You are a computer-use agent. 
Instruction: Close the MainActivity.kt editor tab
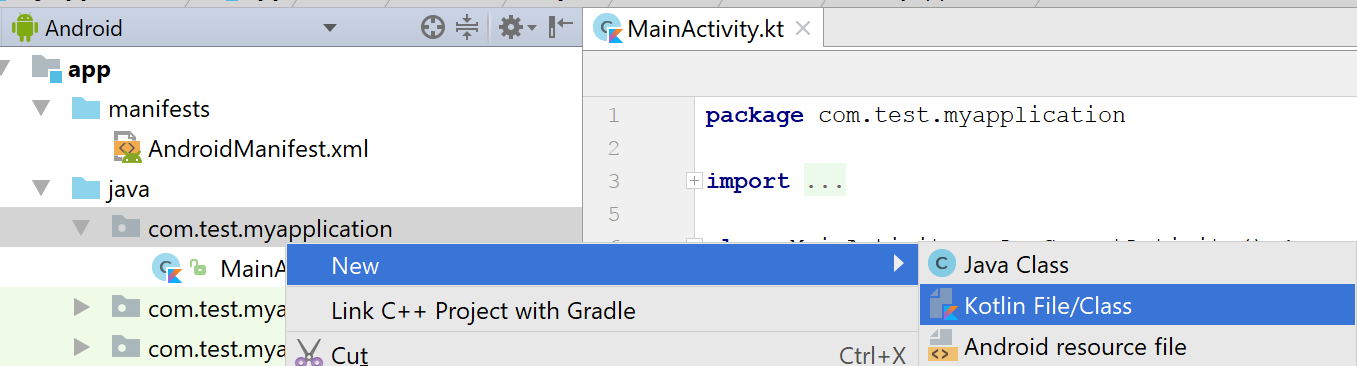pos(802,28)
